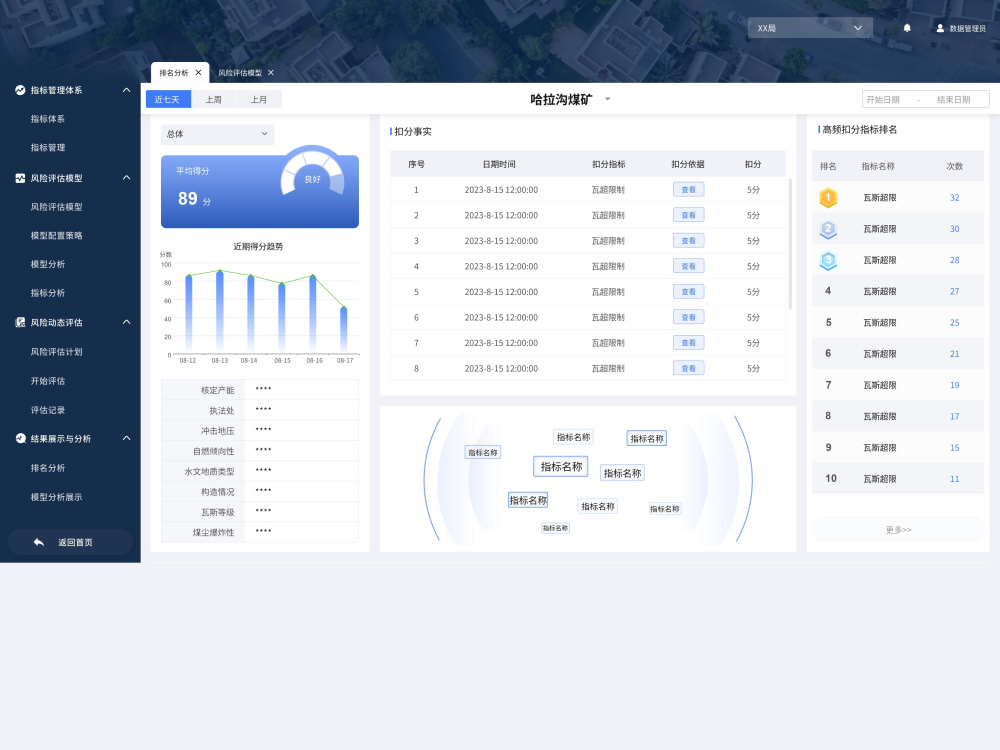
Task: Click the 核定产能 row label
Action: pos(217,390)
